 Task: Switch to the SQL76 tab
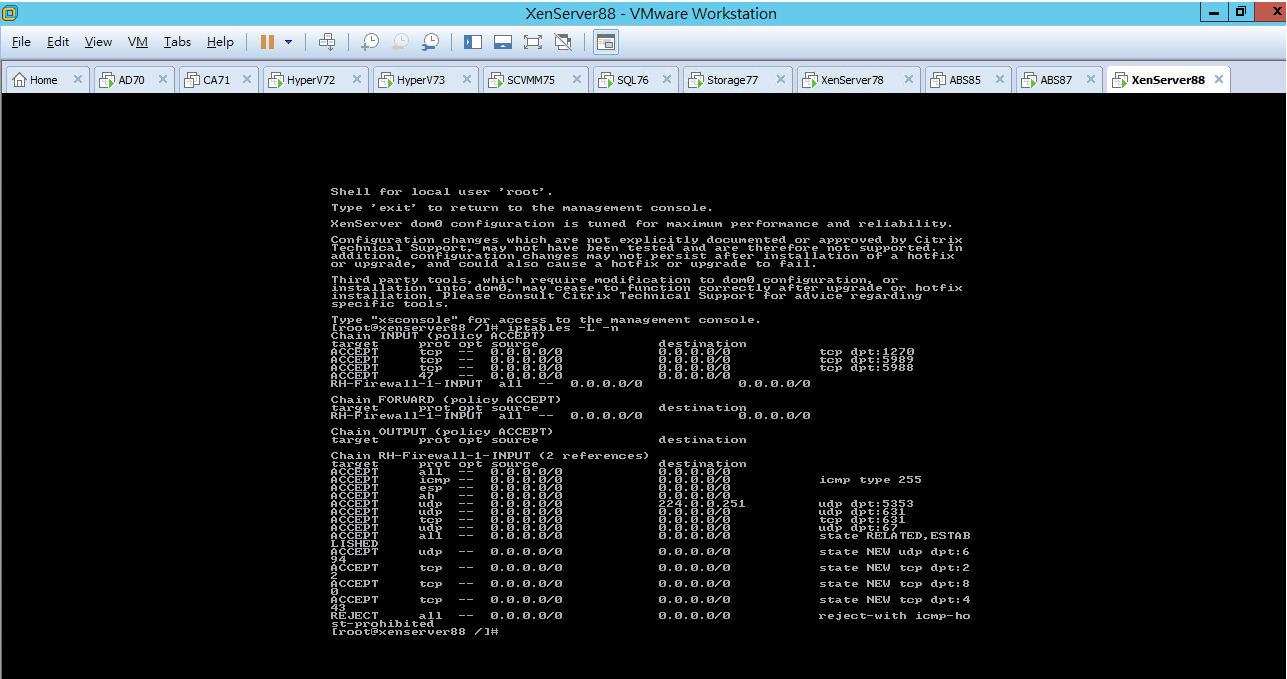pyautogui.click(x=633, y=80)
